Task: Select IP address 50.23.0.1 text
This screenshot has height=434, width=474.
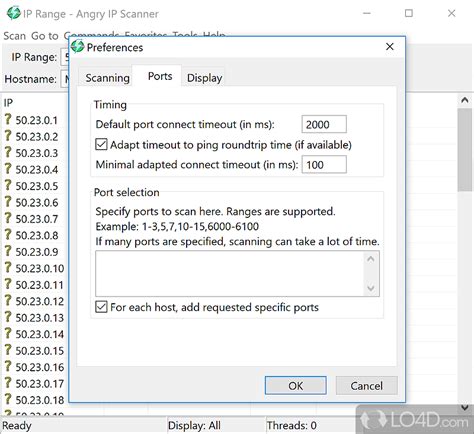Action: [x=37, y=120]
